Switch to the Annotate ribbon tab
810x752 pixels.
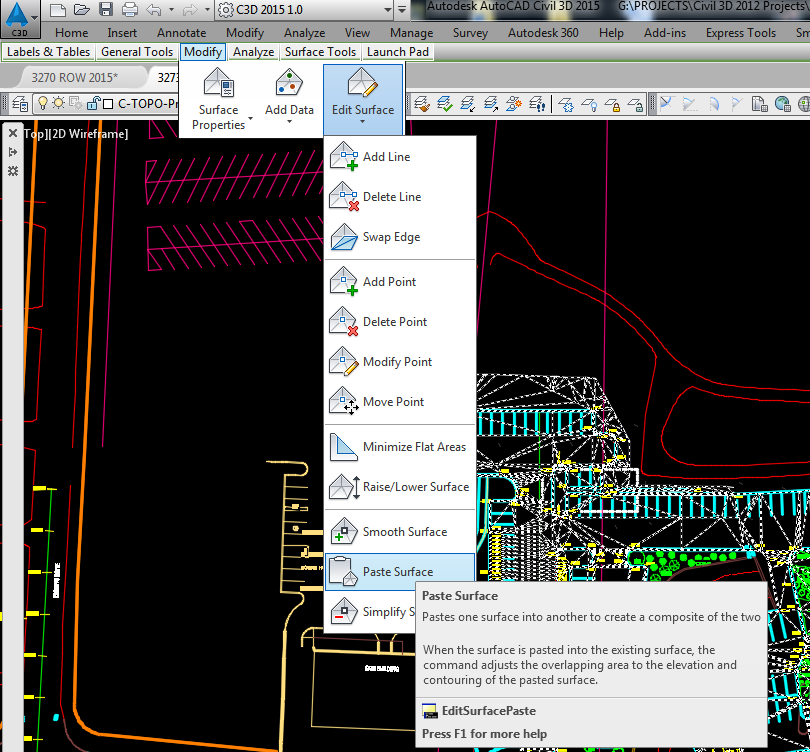pos(181,32)
